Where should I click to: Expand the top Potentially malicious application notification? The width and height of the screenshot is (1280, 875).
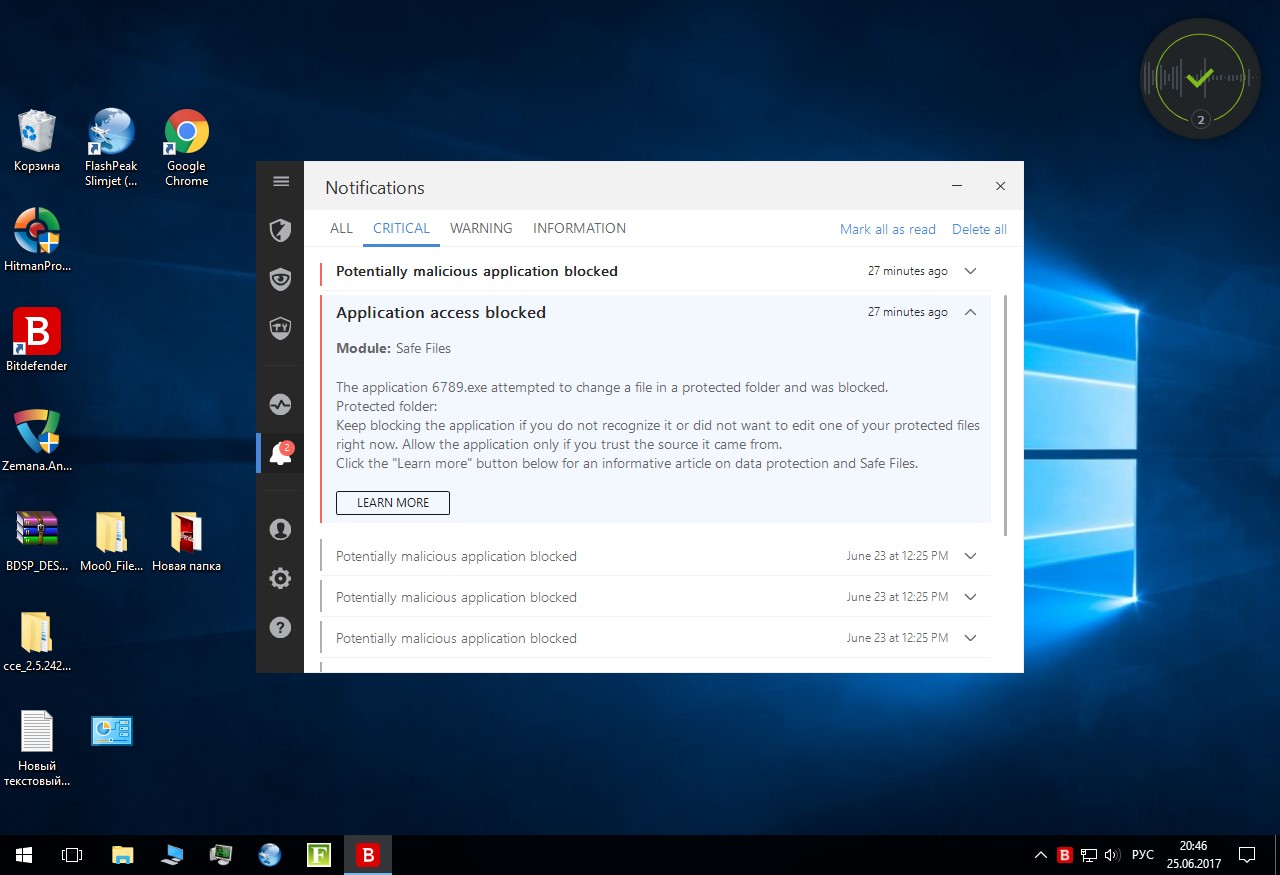tap(970, 271)
